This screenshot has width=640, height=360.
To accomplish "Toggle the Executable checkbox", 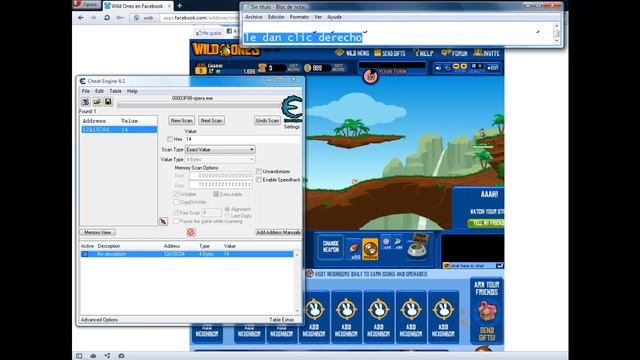I will click(216, 194).
